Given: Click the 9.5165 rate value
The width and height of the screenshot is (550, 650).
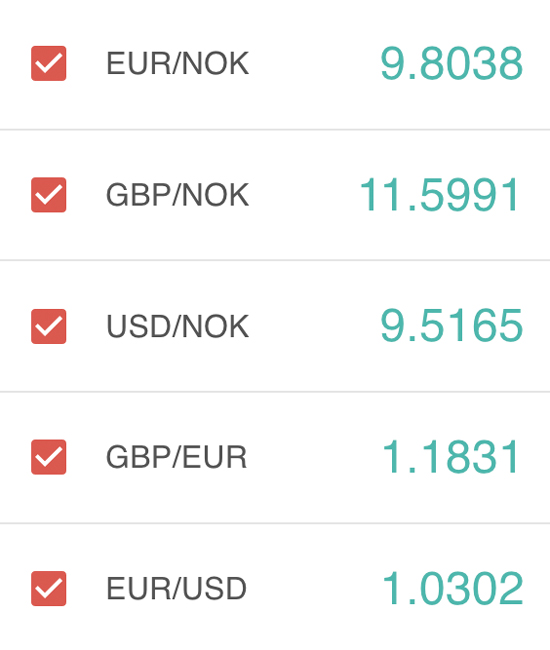Looking at the screenshot, I should tap(451, 326).
